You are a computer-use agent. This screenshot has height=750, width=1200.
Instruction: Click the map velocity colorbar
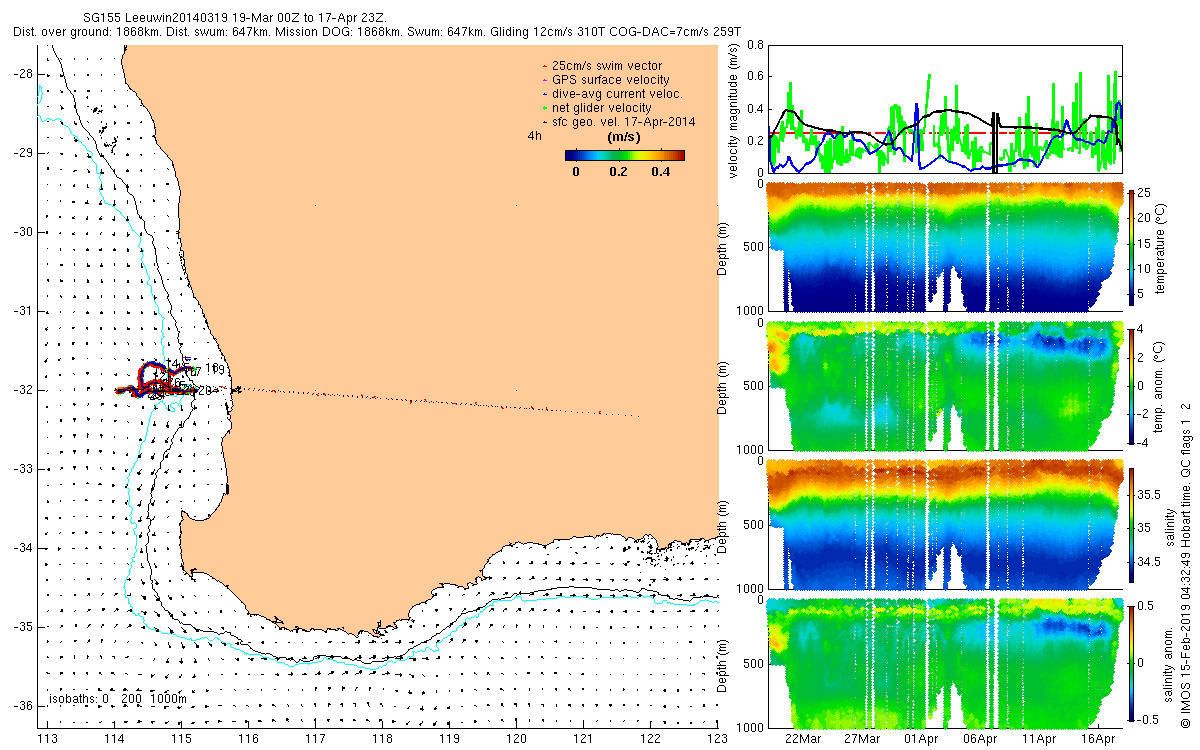tap(625, 155)
